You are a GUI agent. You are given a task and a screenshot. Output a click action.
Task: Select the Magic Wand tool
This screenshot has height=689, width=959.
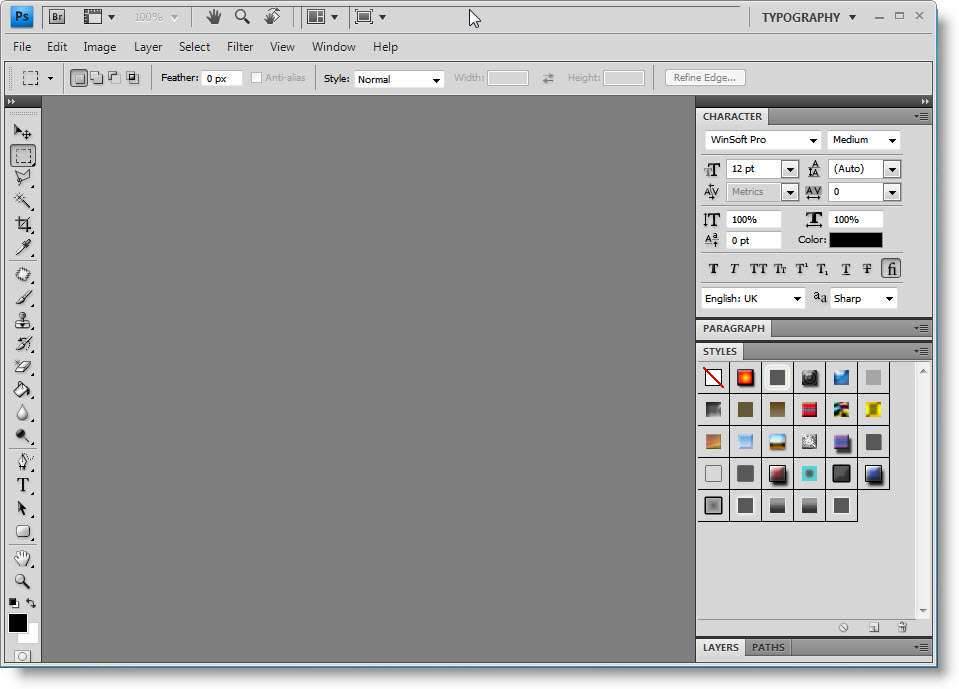click(x=22, y=201)
